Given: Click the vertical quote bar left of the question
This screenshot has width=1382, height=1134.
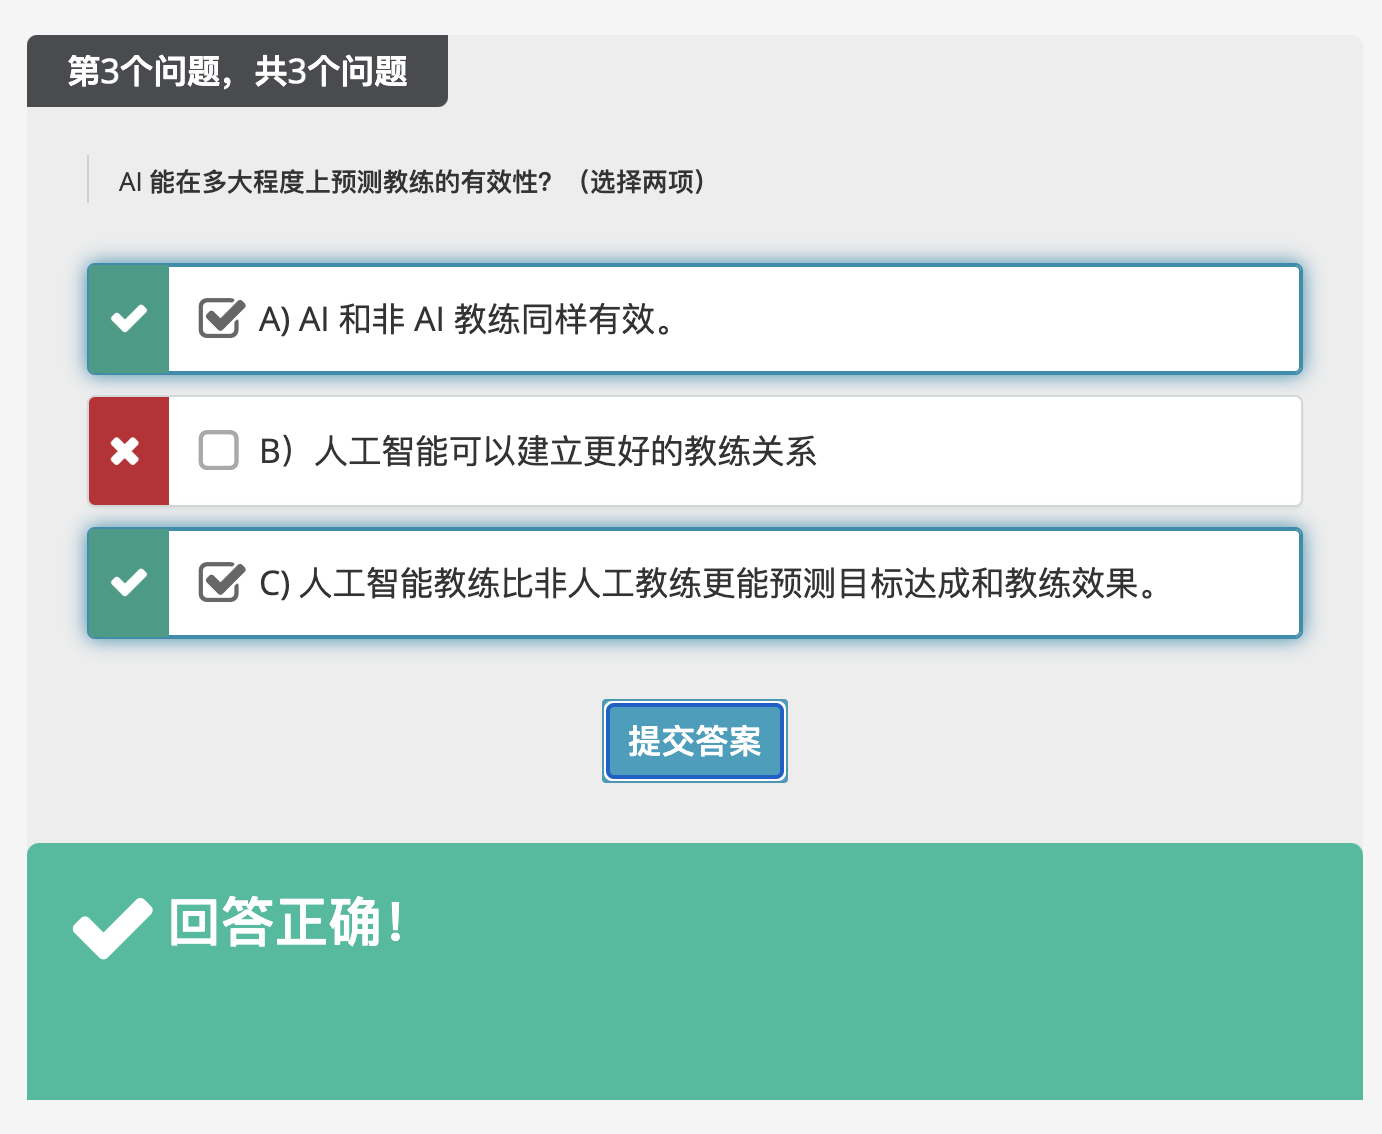Looking at the screenshot, I should (x=88, y=180).
